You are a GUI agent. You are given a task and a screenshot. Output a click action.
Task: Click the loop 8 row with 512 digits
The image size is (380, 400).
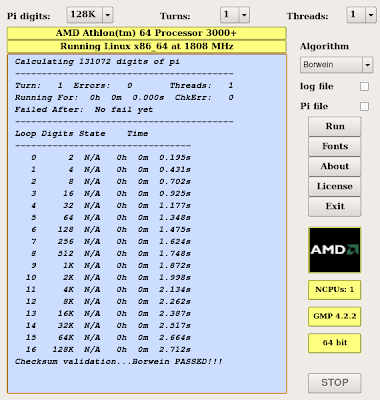111,254
